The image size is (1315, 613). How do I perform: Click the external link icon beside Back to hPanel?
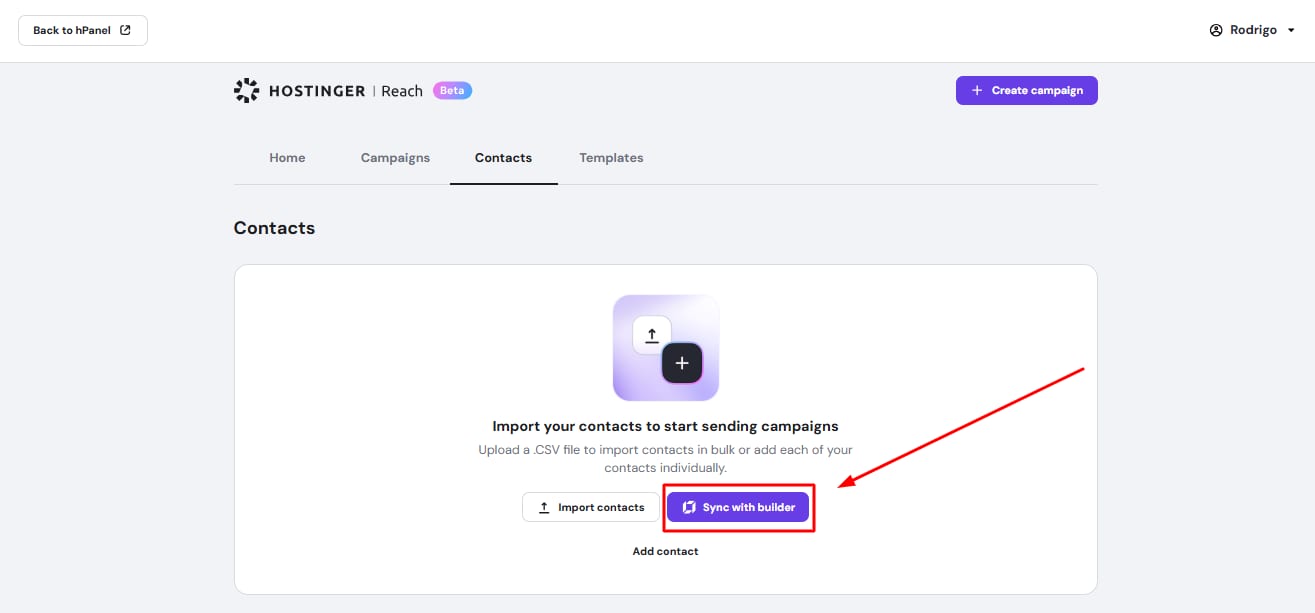[126, 30]
